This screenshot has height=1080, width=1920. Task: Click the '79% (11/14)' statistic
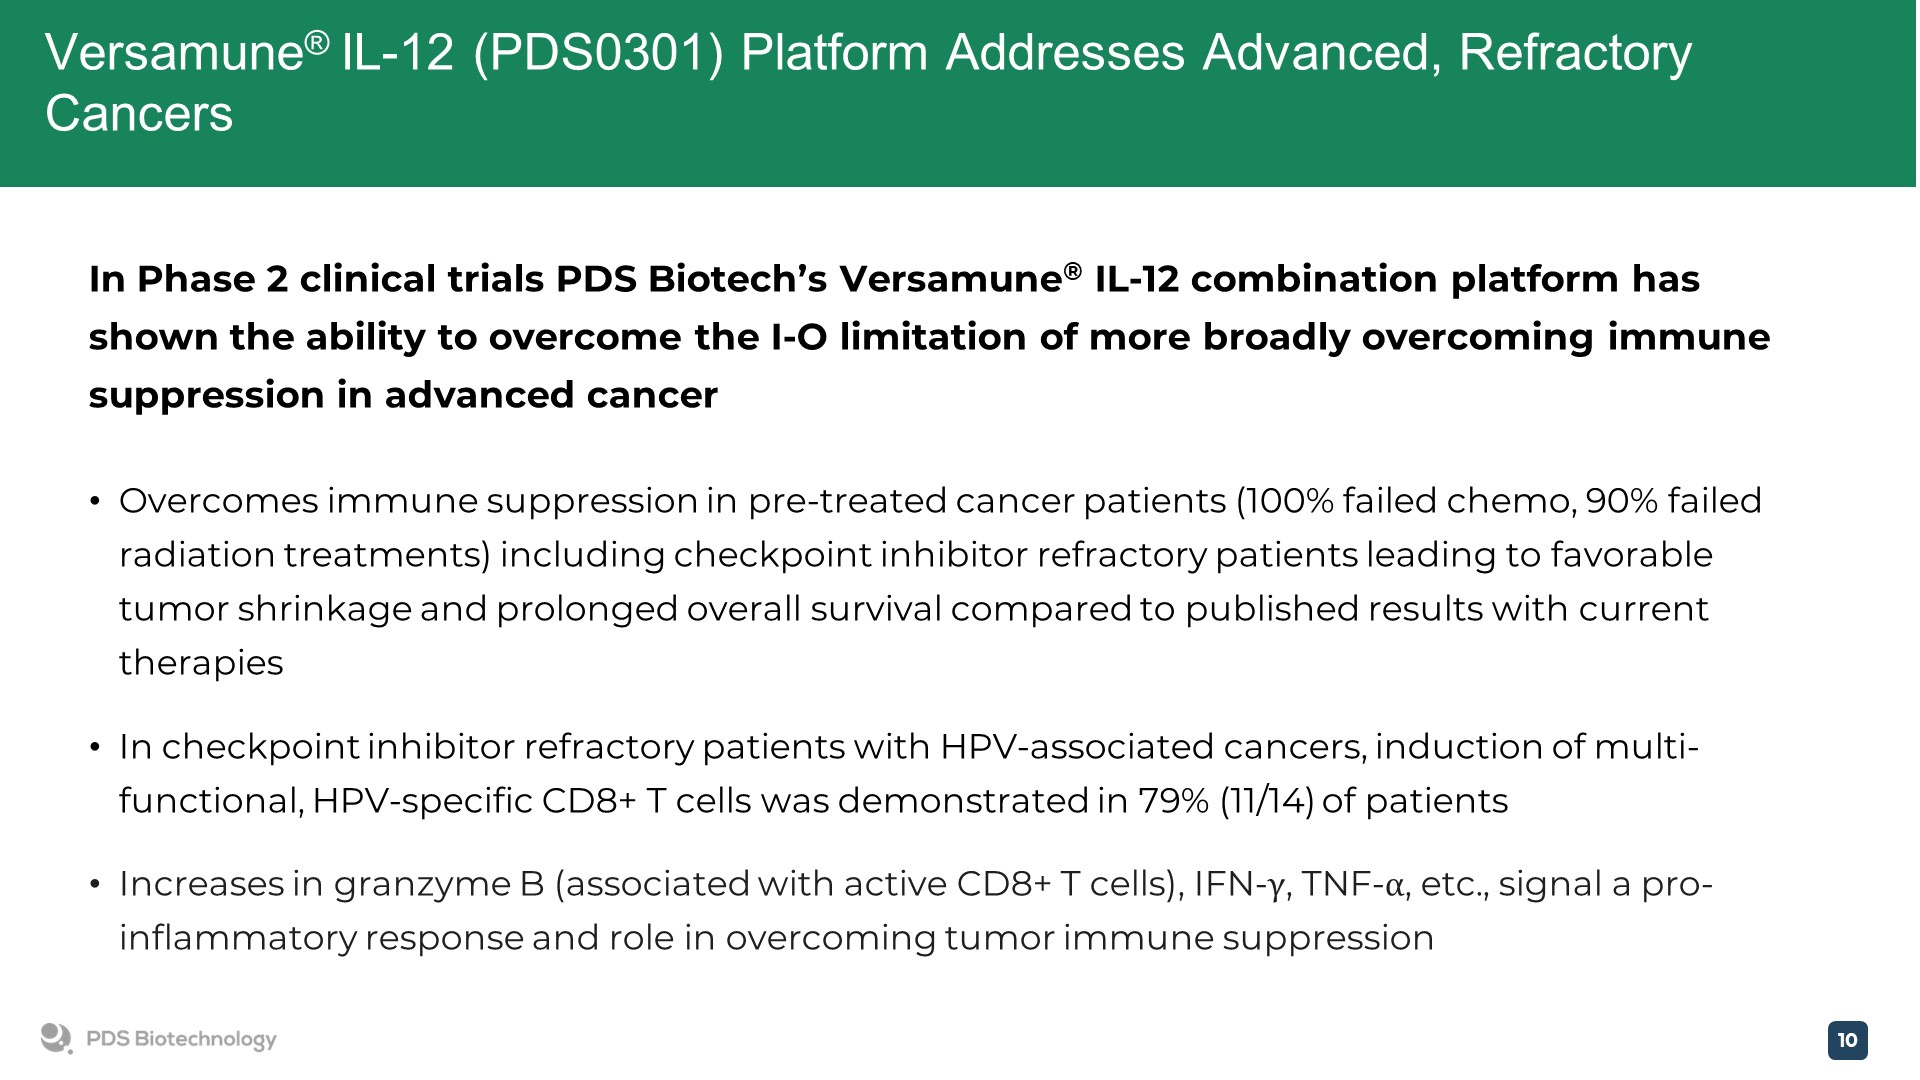1225,801
